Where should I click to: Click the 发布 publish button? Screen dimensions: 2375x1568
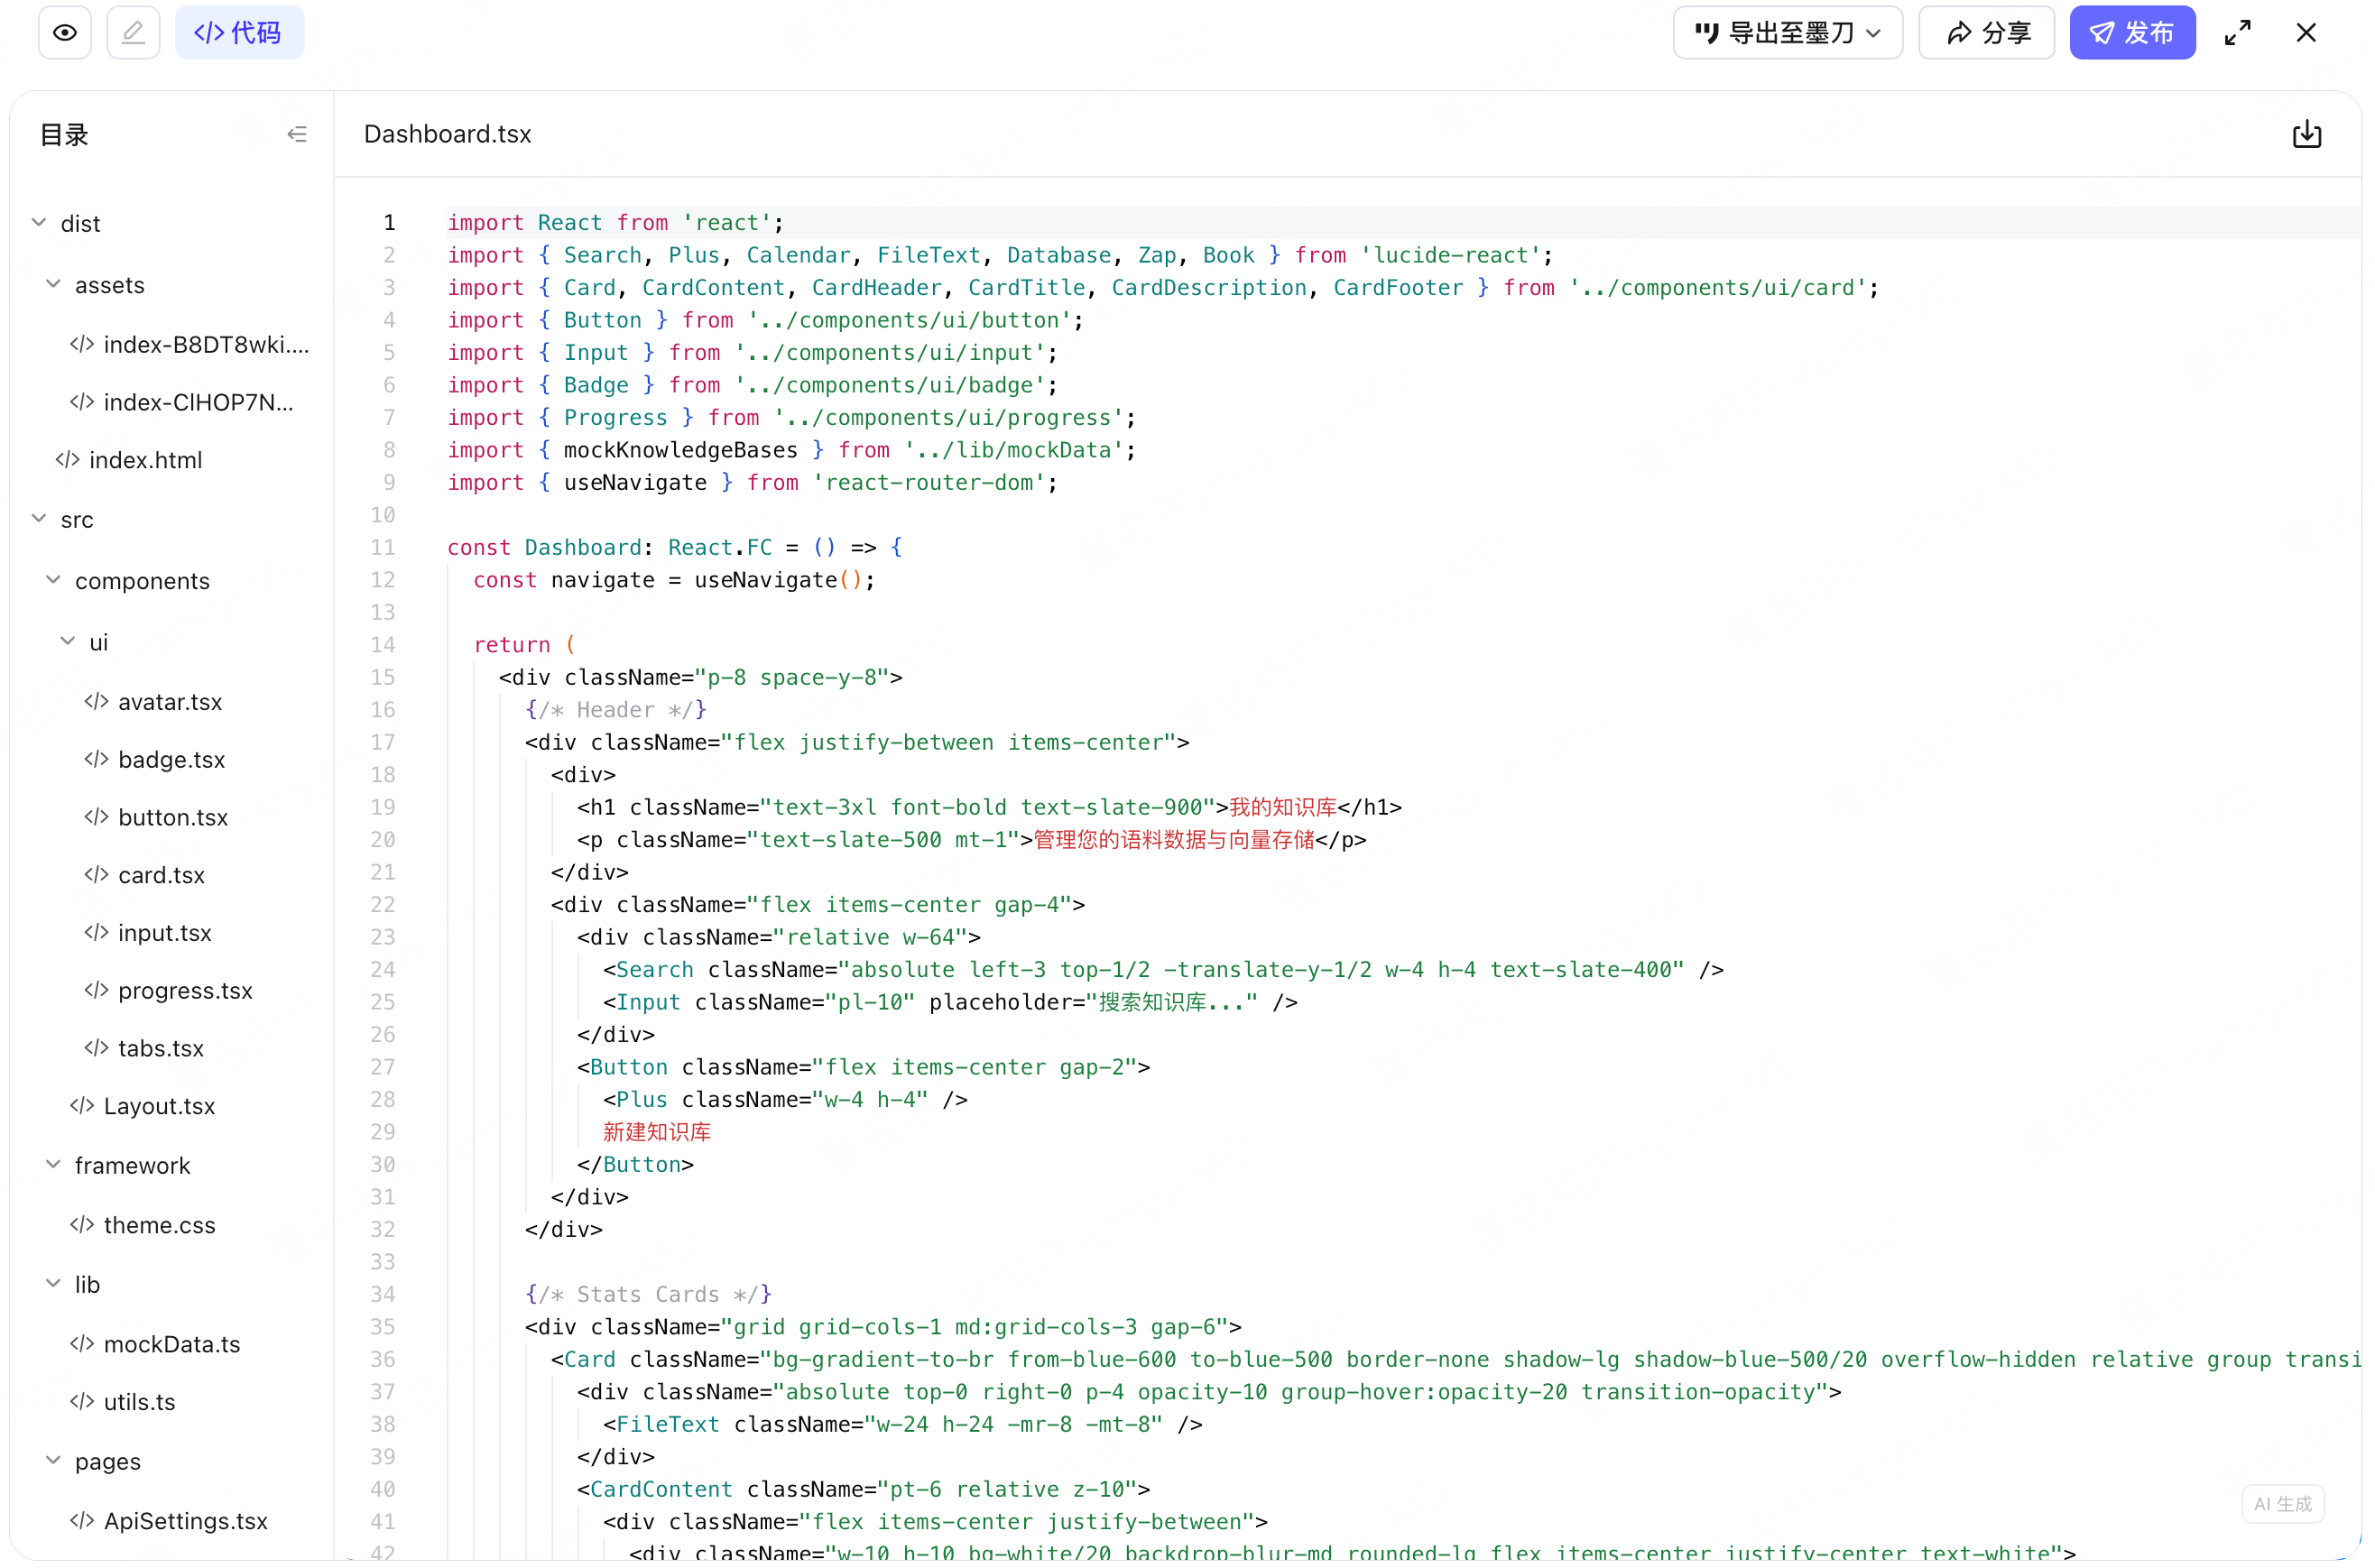(2132, 33)
